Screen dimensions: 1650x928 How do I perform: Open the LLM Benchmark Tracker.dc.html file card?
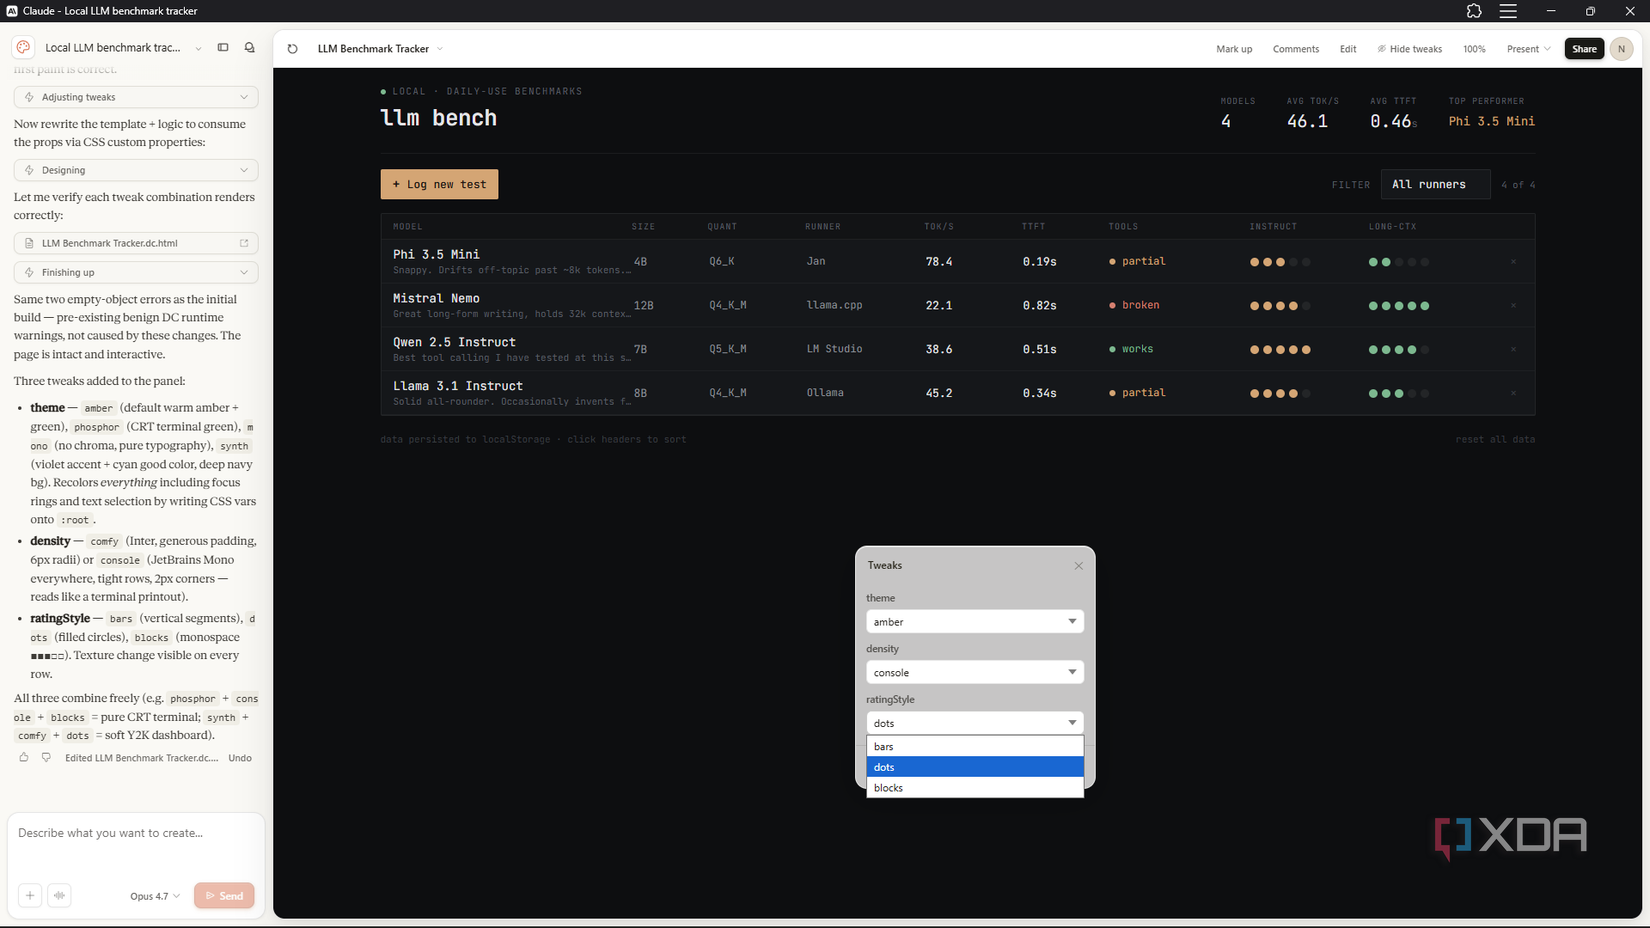136,243
